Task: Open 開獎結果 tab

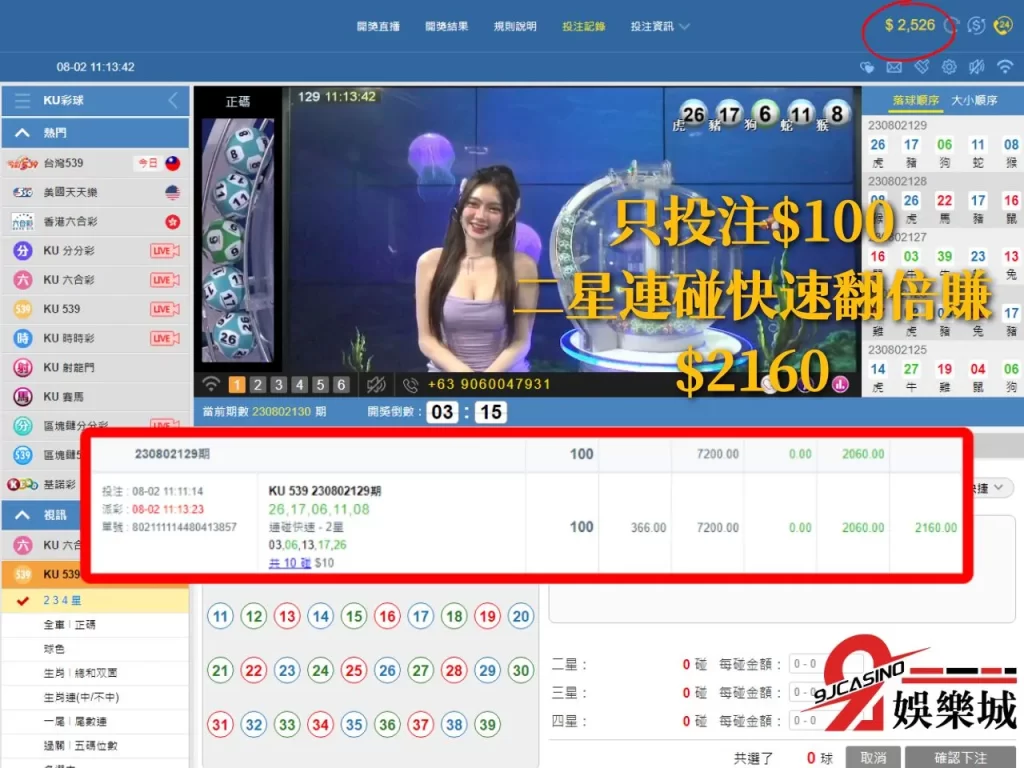Action: [x=447, y=26]
